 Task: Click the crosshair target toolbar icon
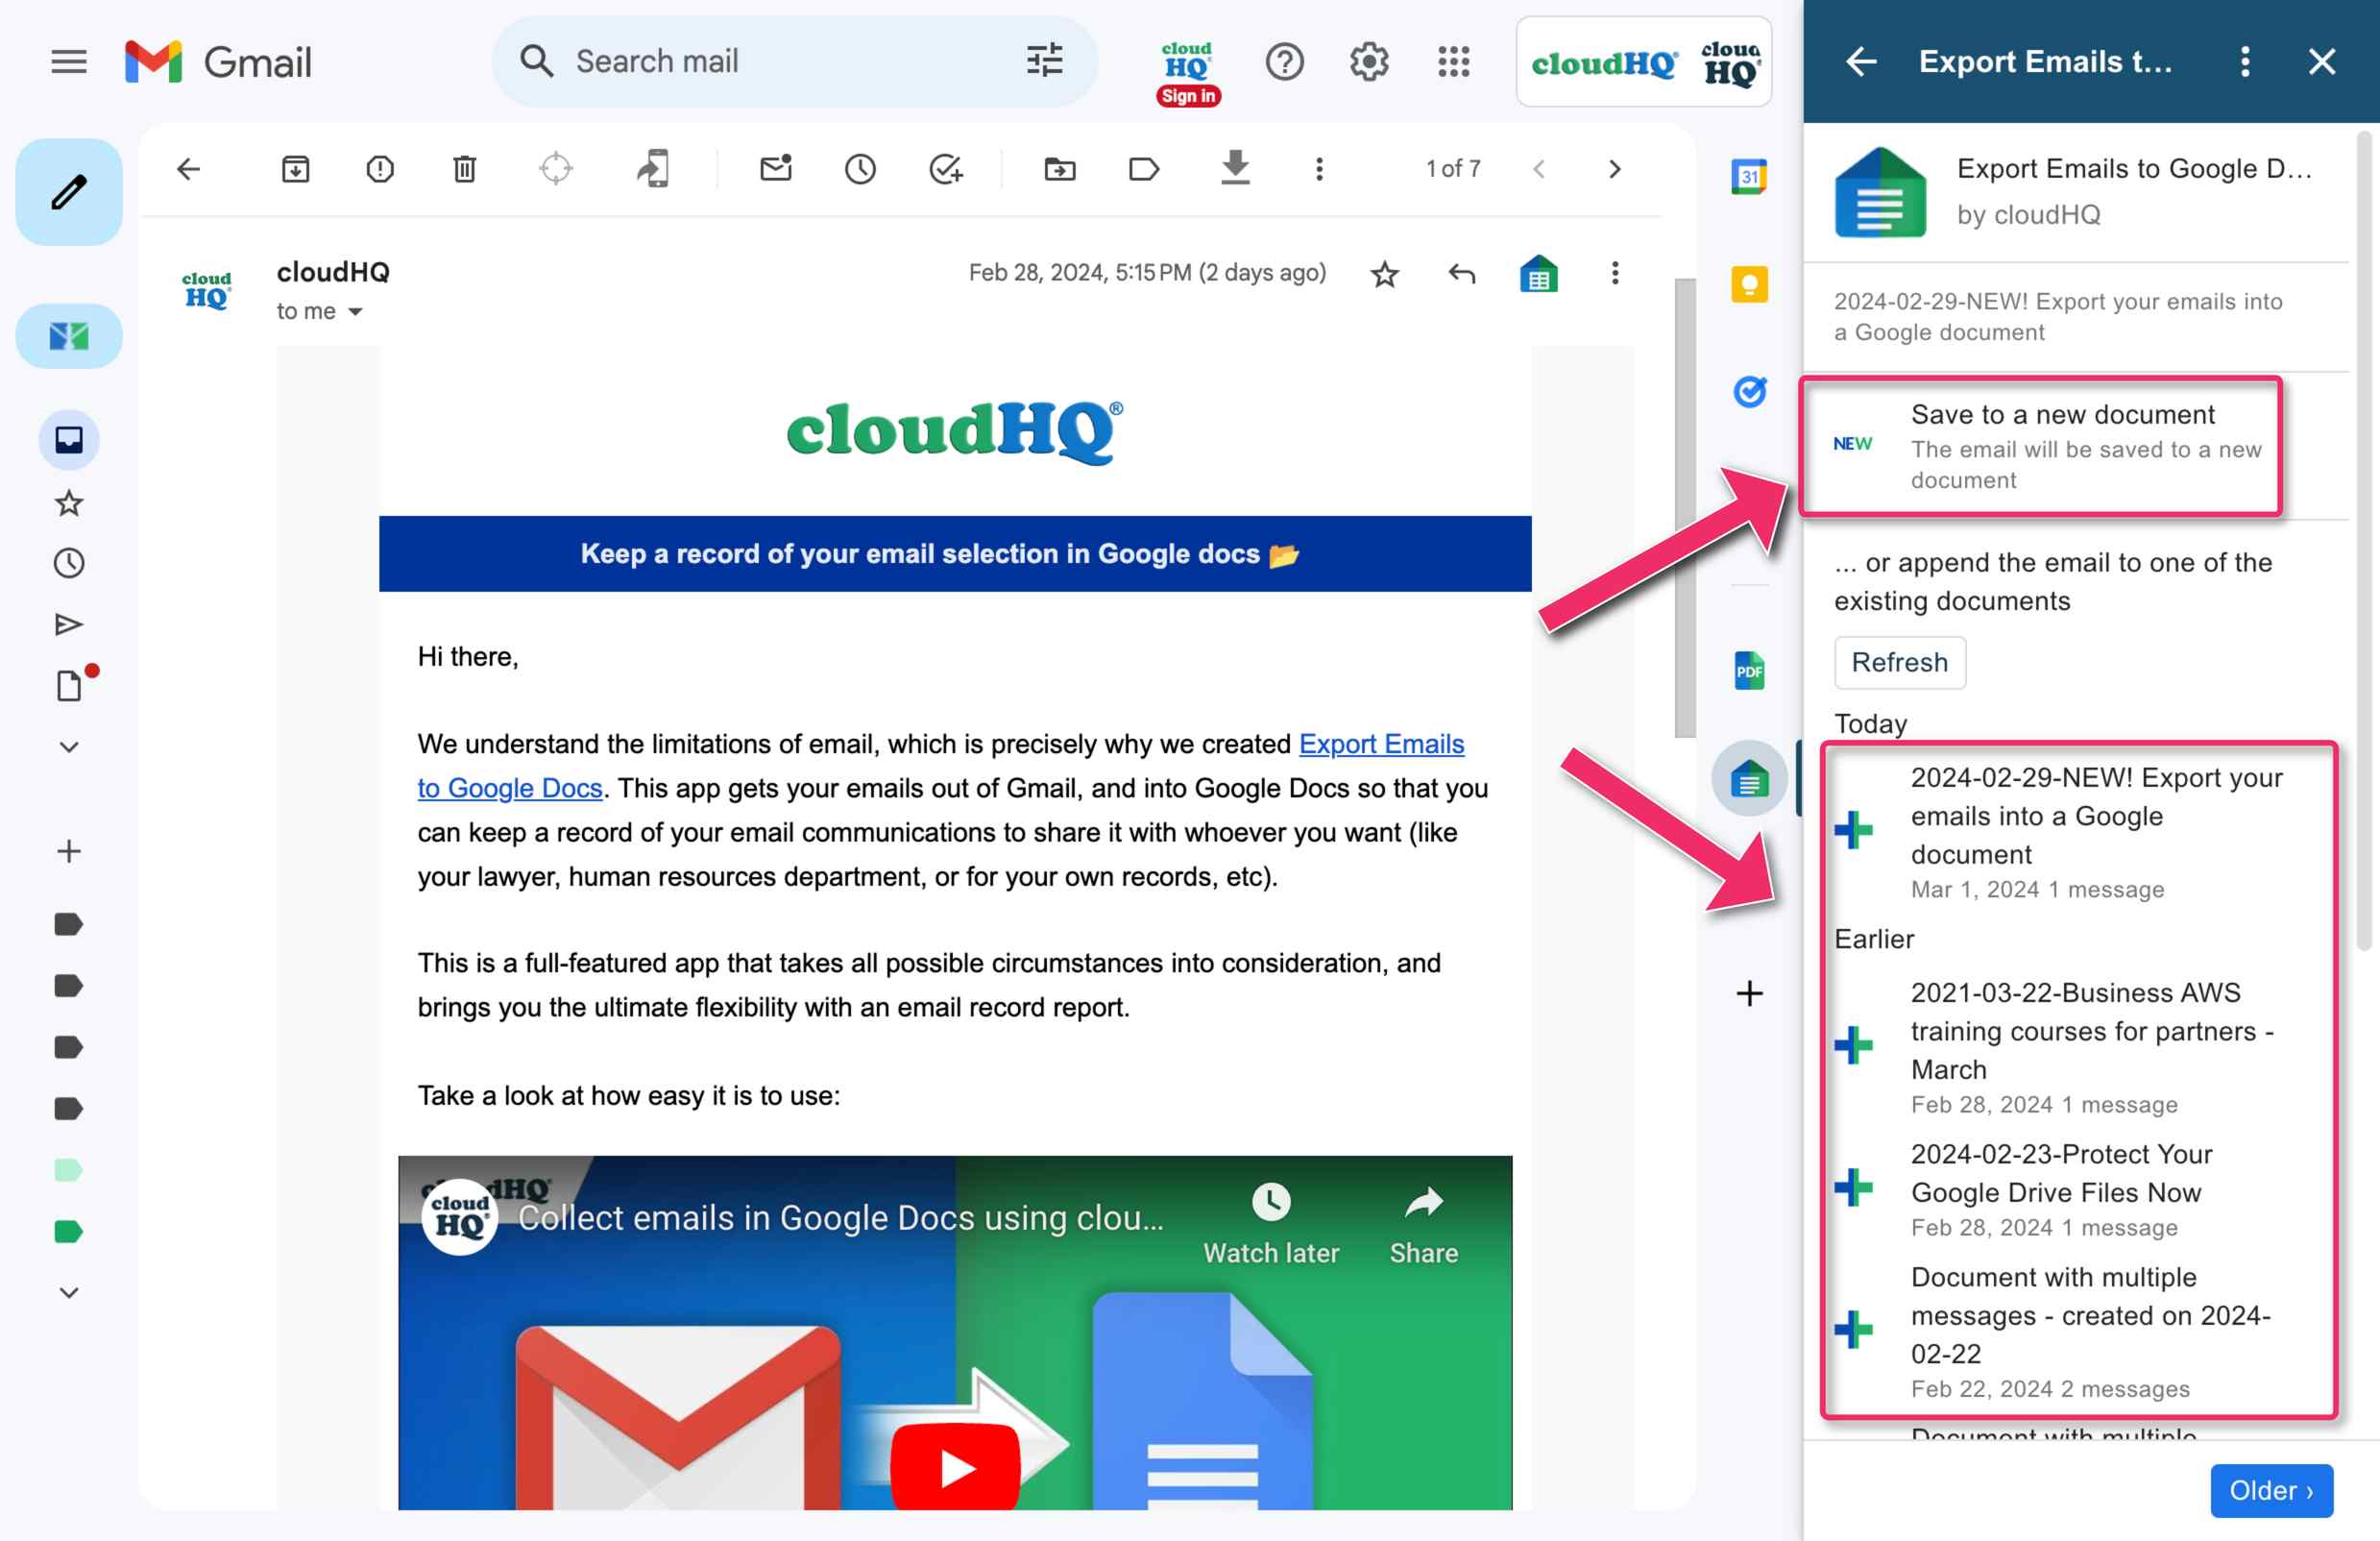coord(555,169)
